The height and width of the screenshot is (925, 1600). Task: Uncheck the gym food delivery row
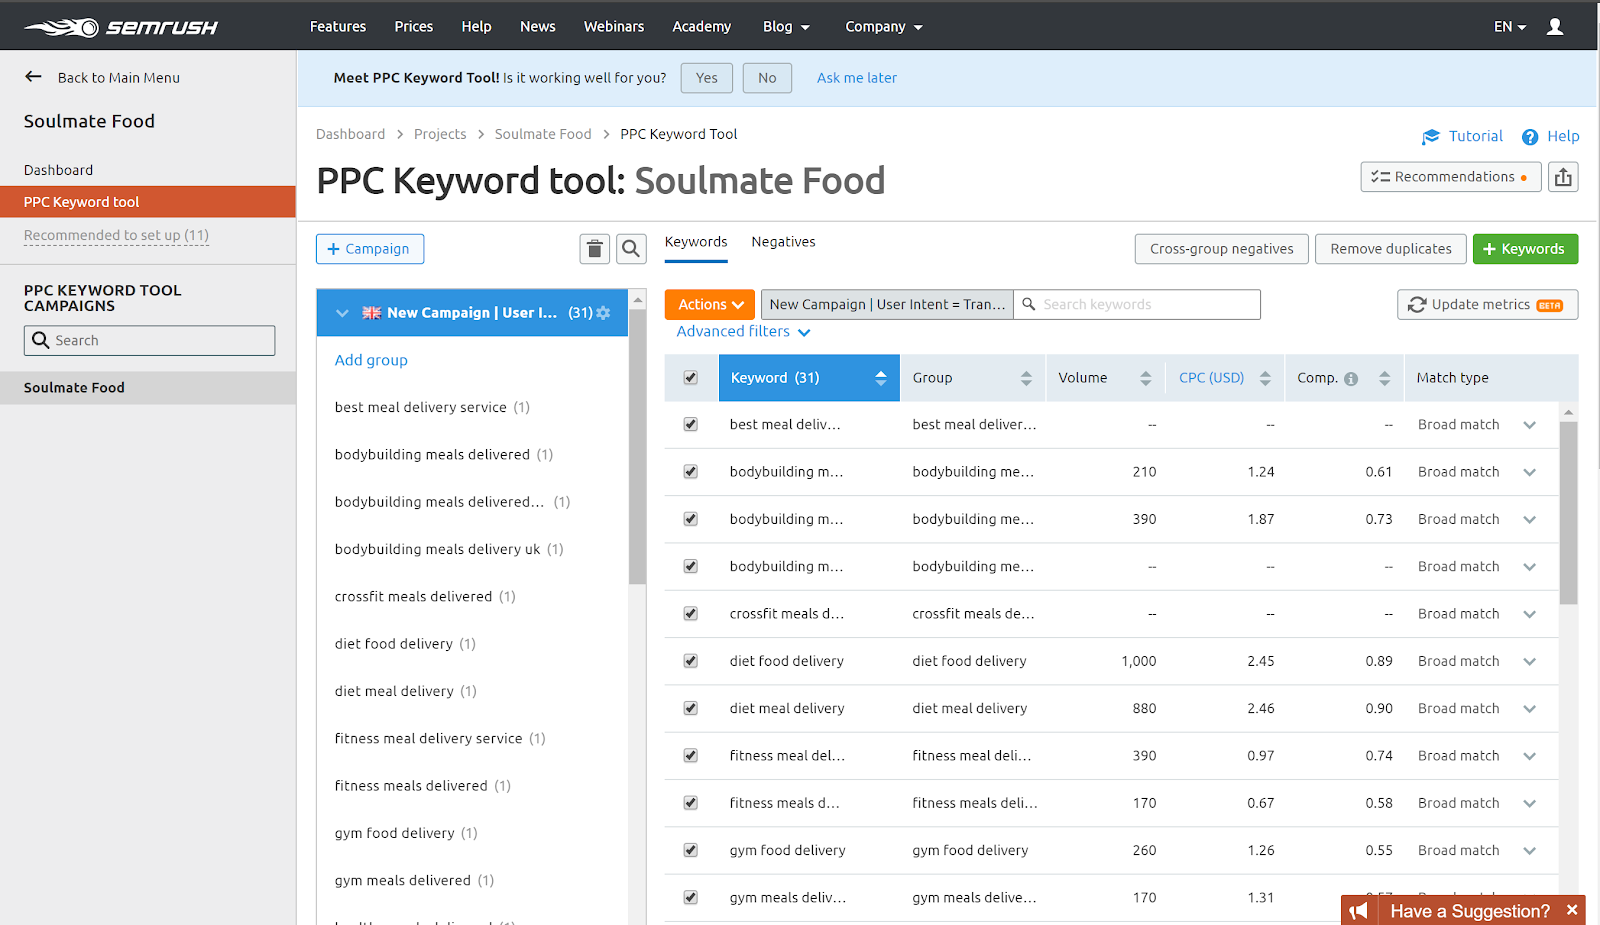pyautogui.click(x=691, y=850)
